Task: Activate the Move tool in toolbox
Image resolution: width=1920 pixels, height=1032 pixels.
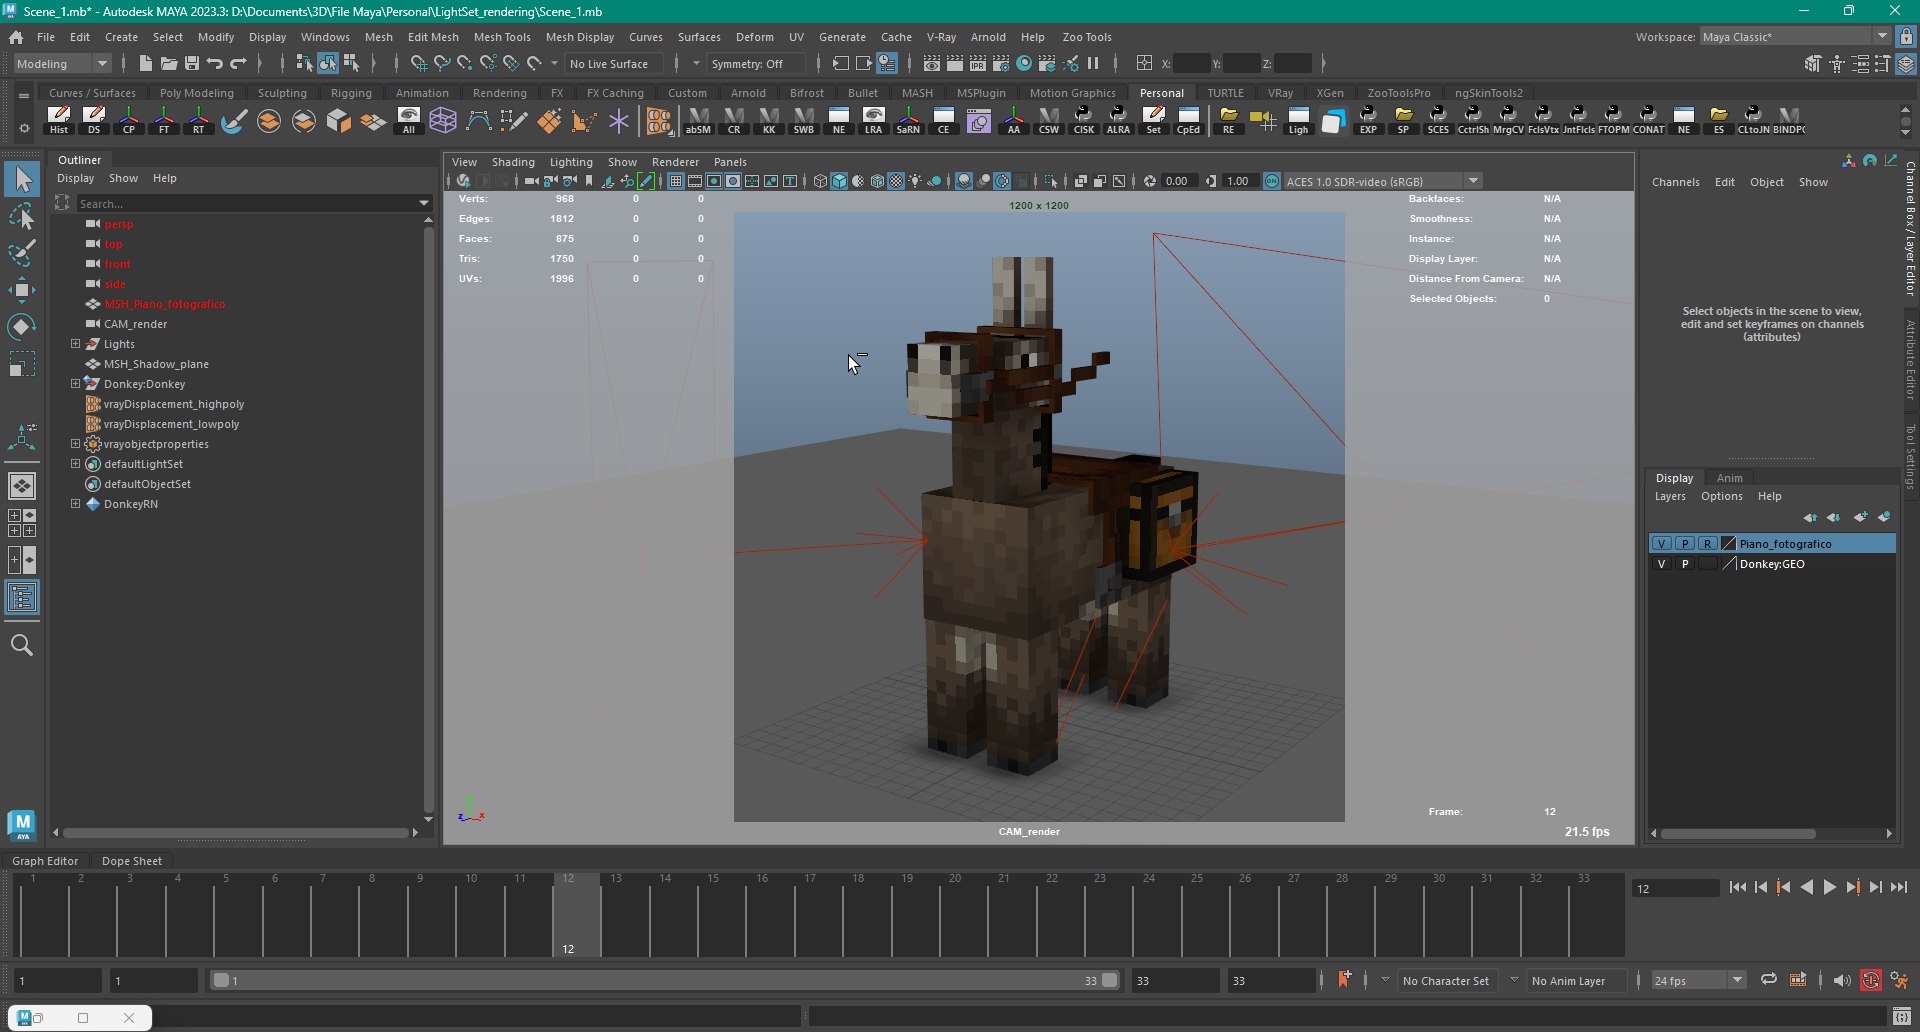Action: [x=22, y=290]
